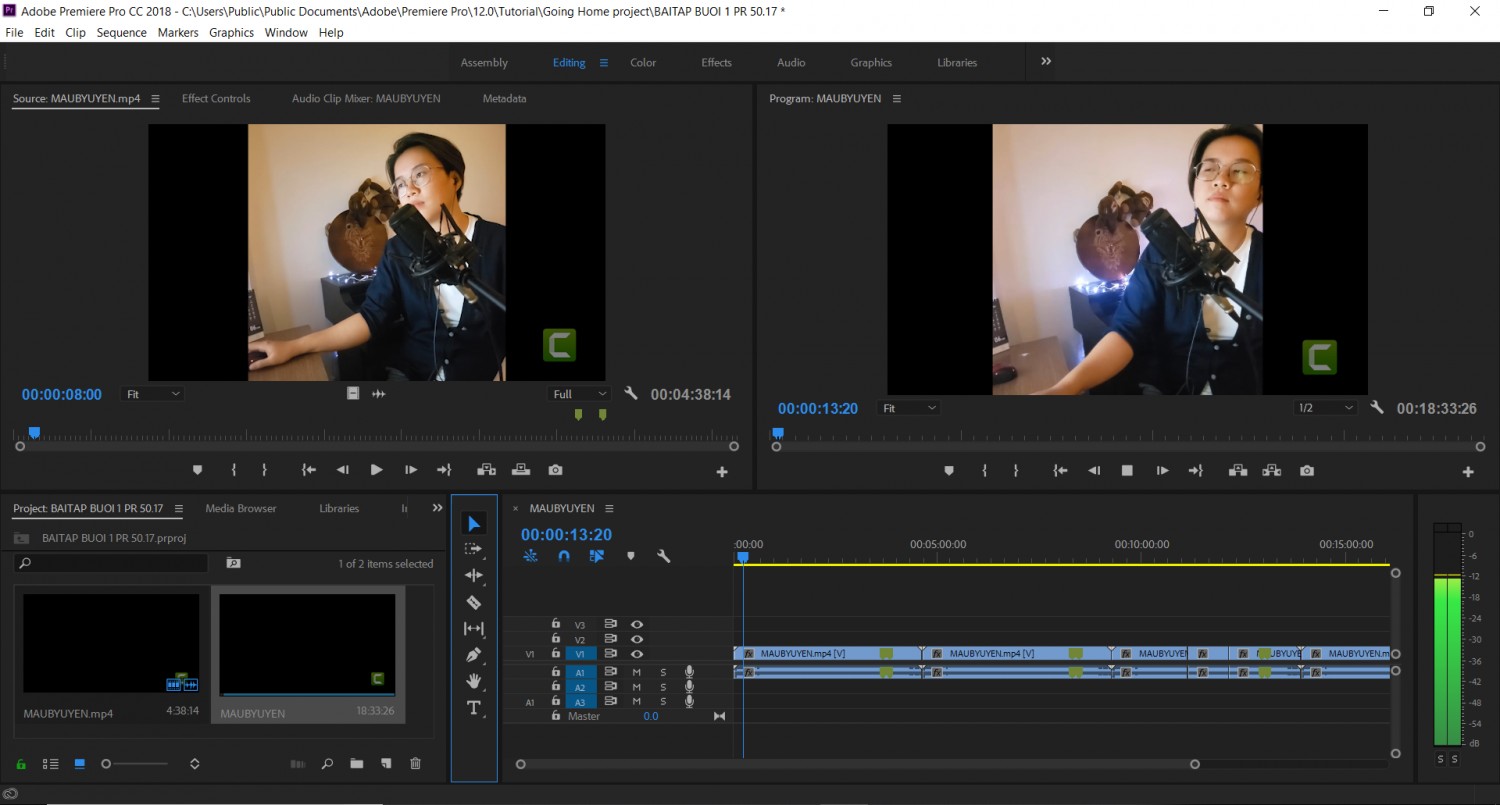Open Program playback resolution 1/2 dropdown
The height and width of the screenshot is (805, 1500).
pyautogui.click(x=1325, y=408)
